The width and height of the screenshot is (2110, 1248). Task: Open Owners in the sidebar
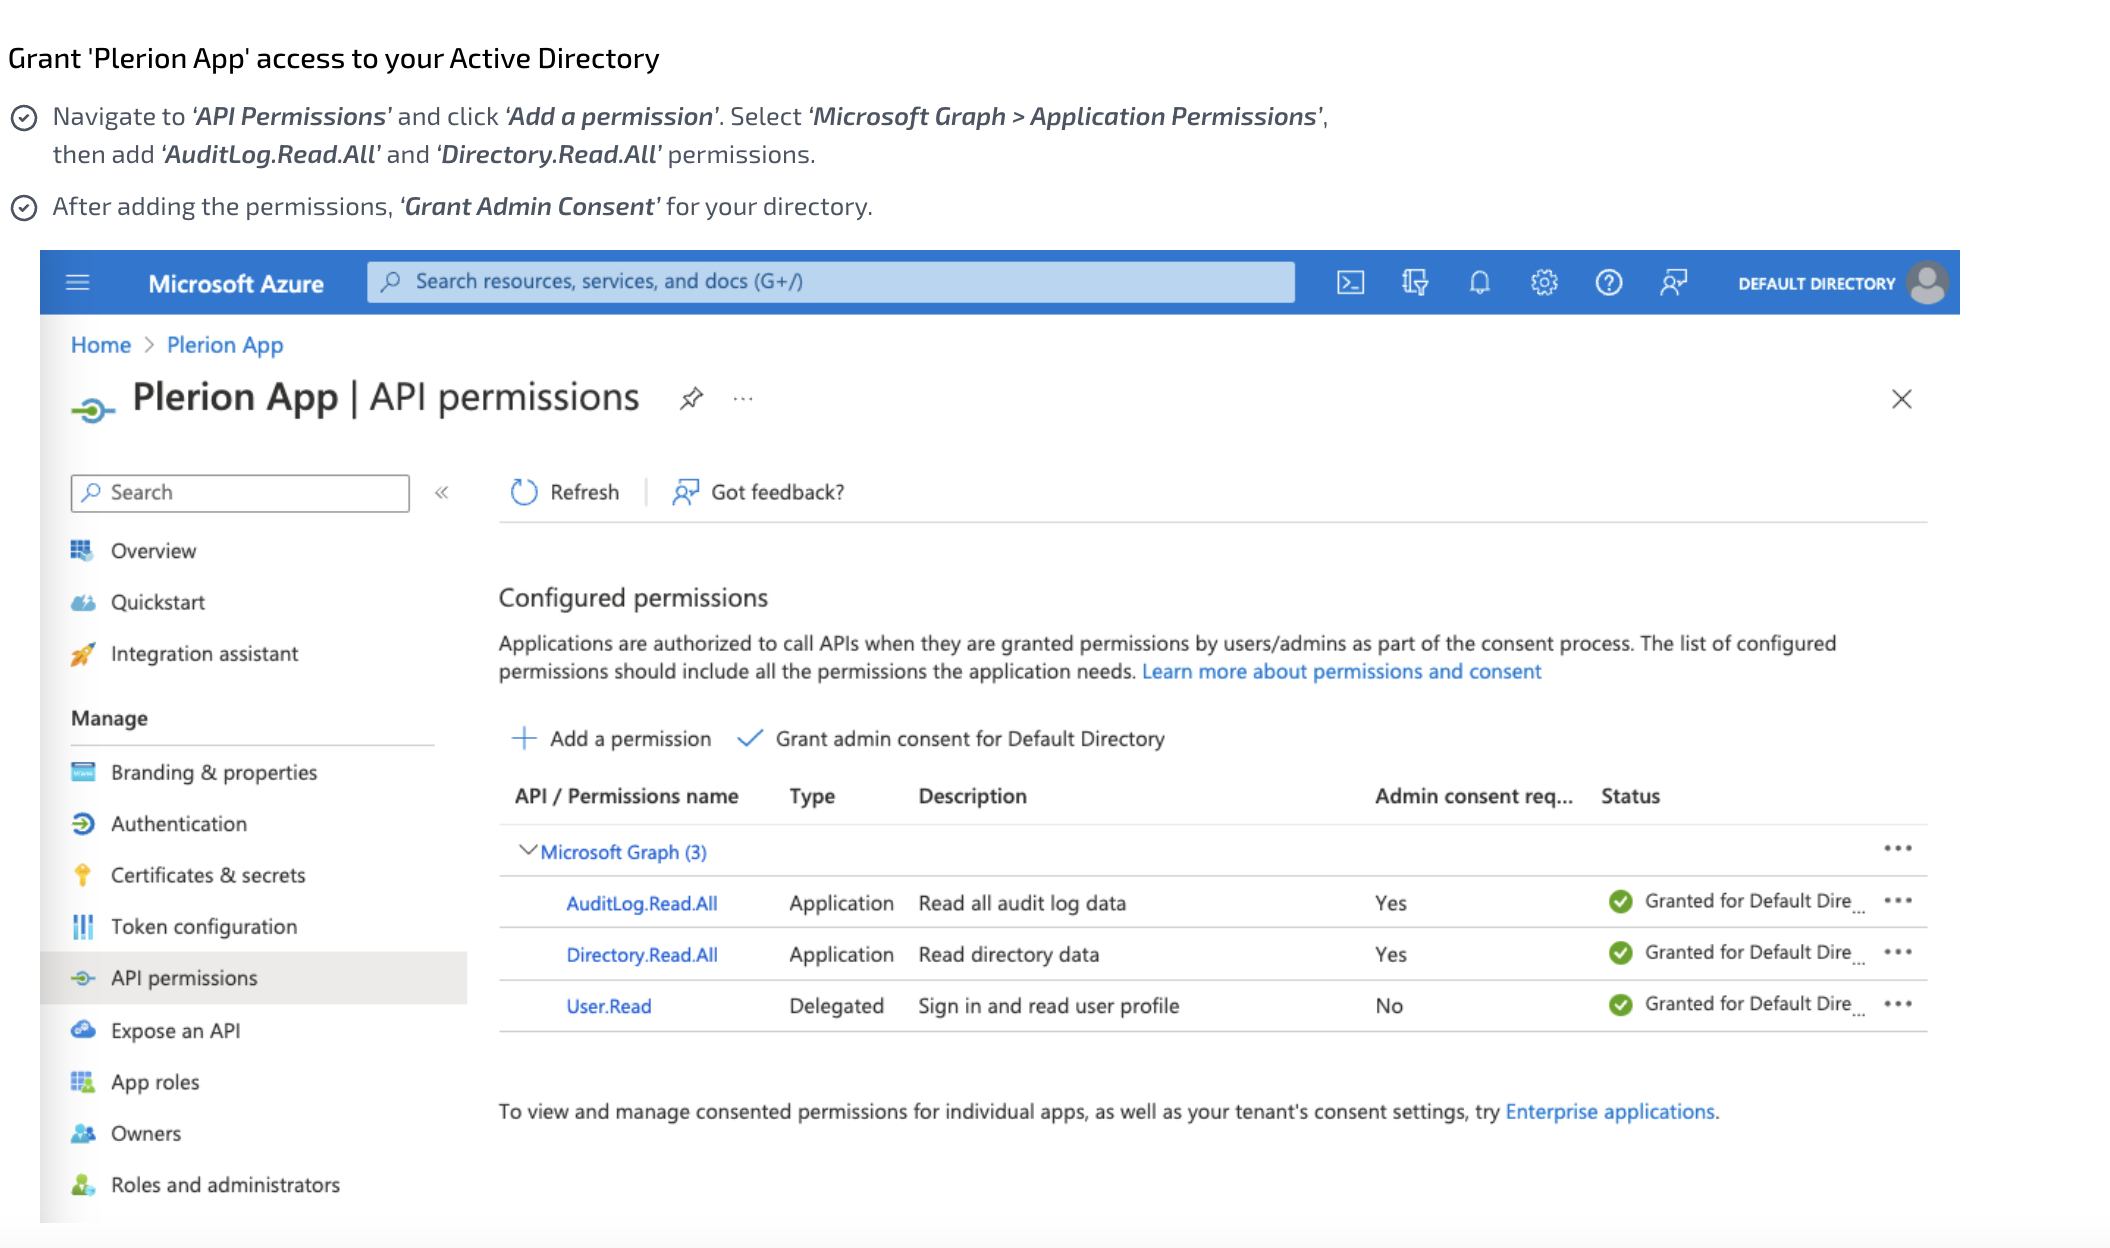(146, 1134)
